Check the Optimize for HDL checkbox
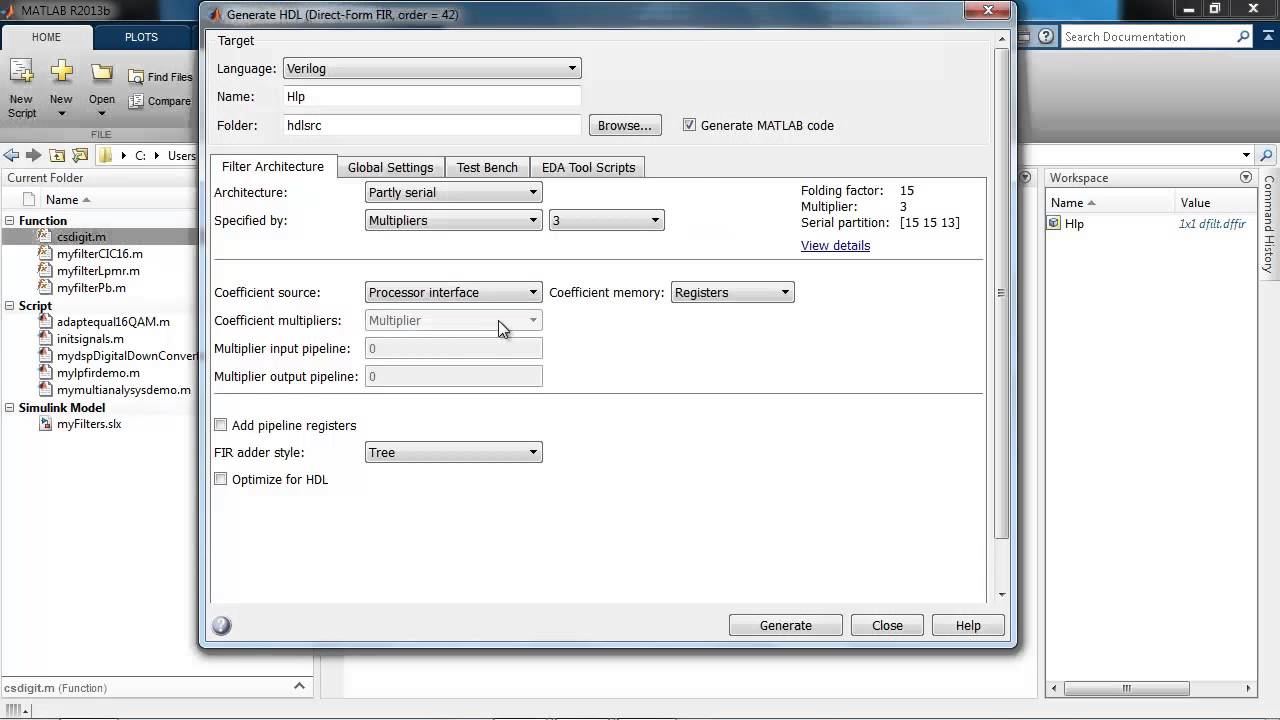Screen dimensions: 1280x720 pyautogui.click(x=221, y=479)
